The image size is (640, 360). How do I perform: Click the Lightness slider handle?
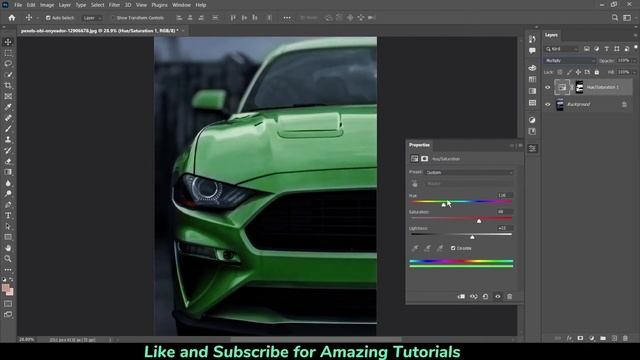click(x=473, y=237)
